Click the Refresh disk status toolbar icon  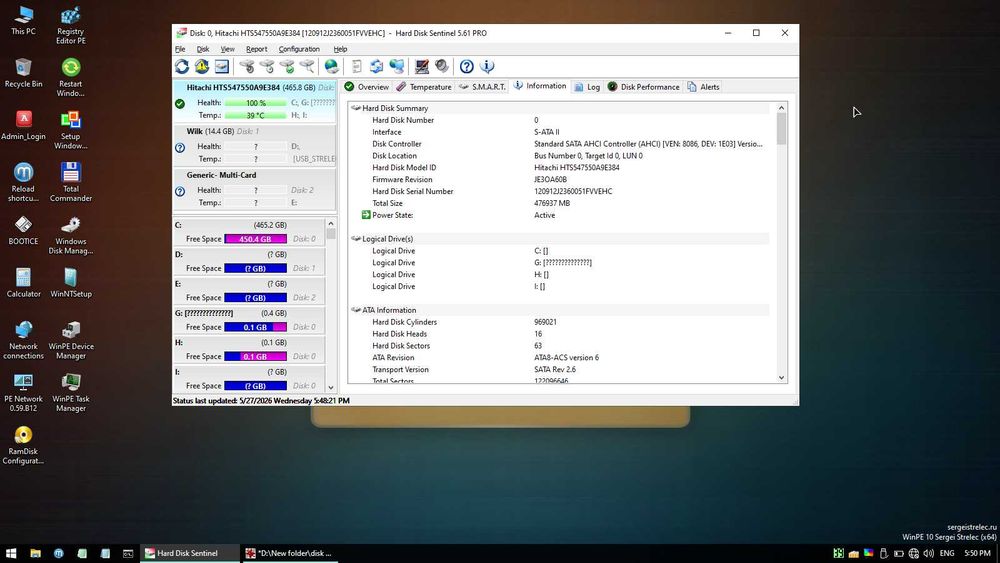tap(182, 66)
